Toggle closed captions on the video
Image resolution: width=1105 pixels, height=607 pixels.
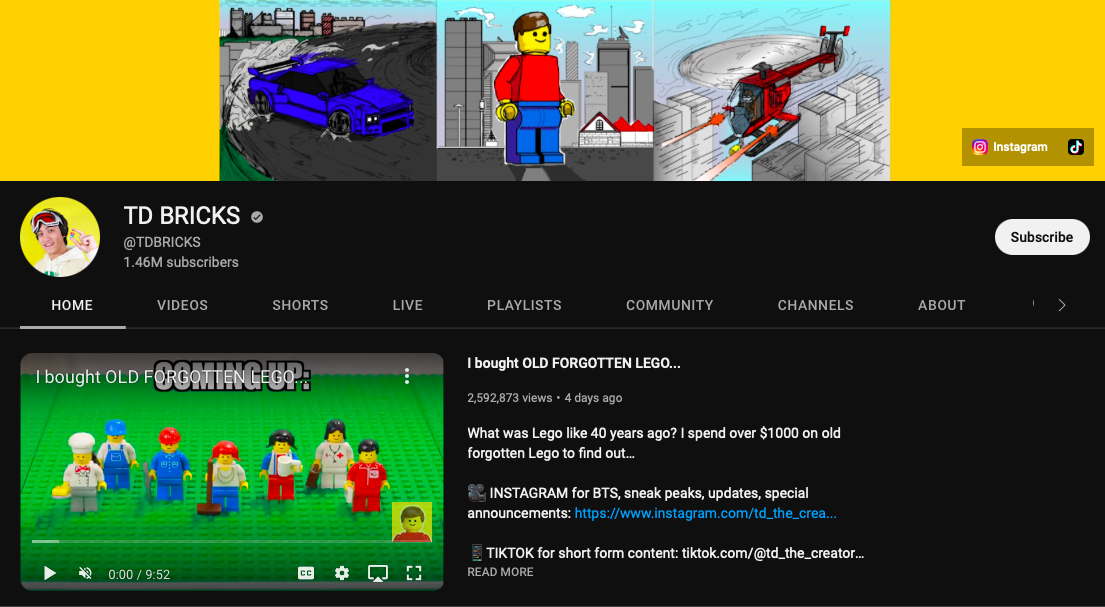(x=306, y=573)
